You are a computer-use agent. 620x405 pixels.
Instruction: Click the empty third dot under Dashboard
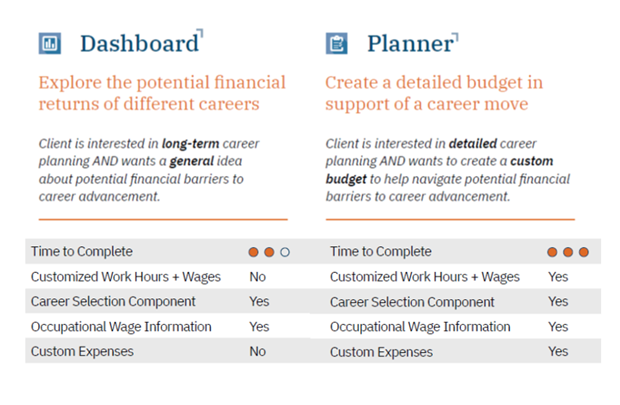[285, 252]
